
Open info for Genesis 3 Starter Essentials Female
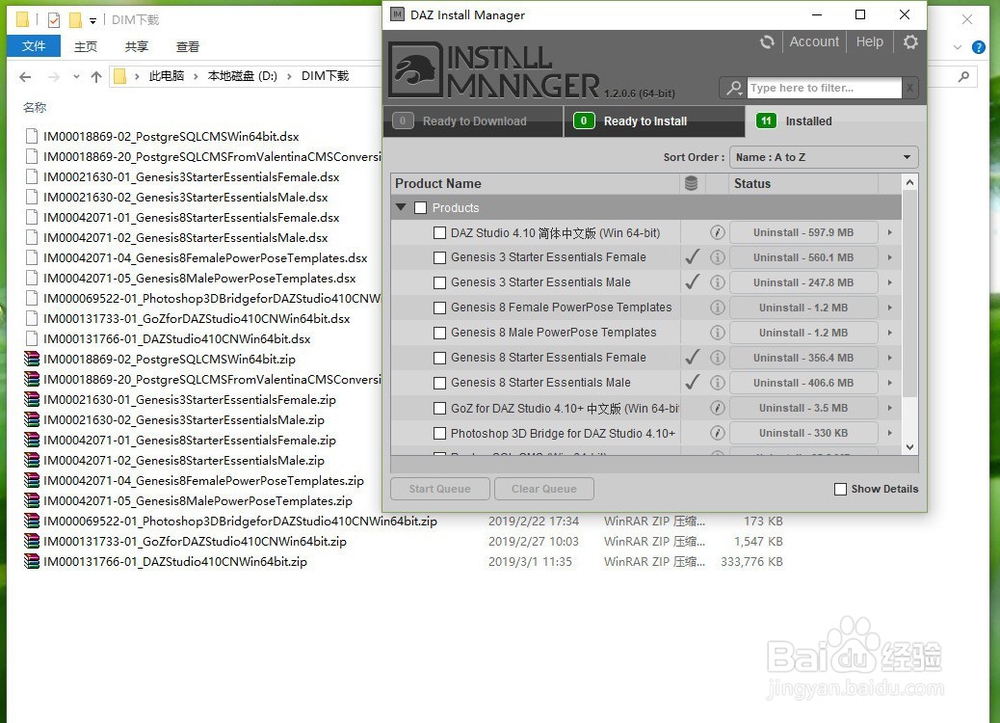[x=717, y=258]
